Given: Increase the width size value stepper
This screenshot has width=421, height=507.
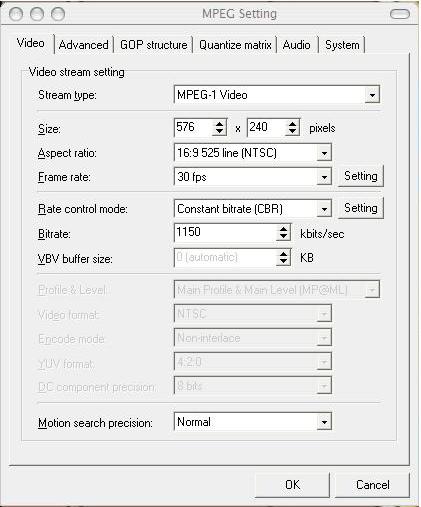Looking at the screenshot, I should point(219,124).
